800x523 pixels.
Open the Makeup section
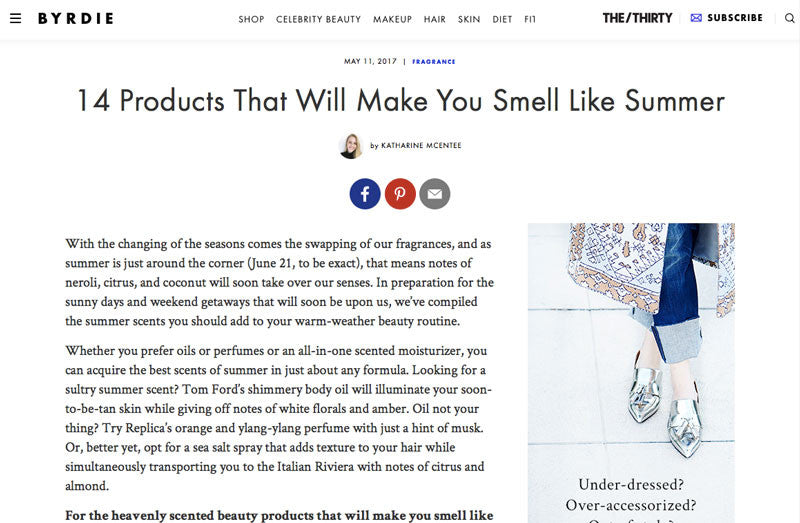[392, 19]
